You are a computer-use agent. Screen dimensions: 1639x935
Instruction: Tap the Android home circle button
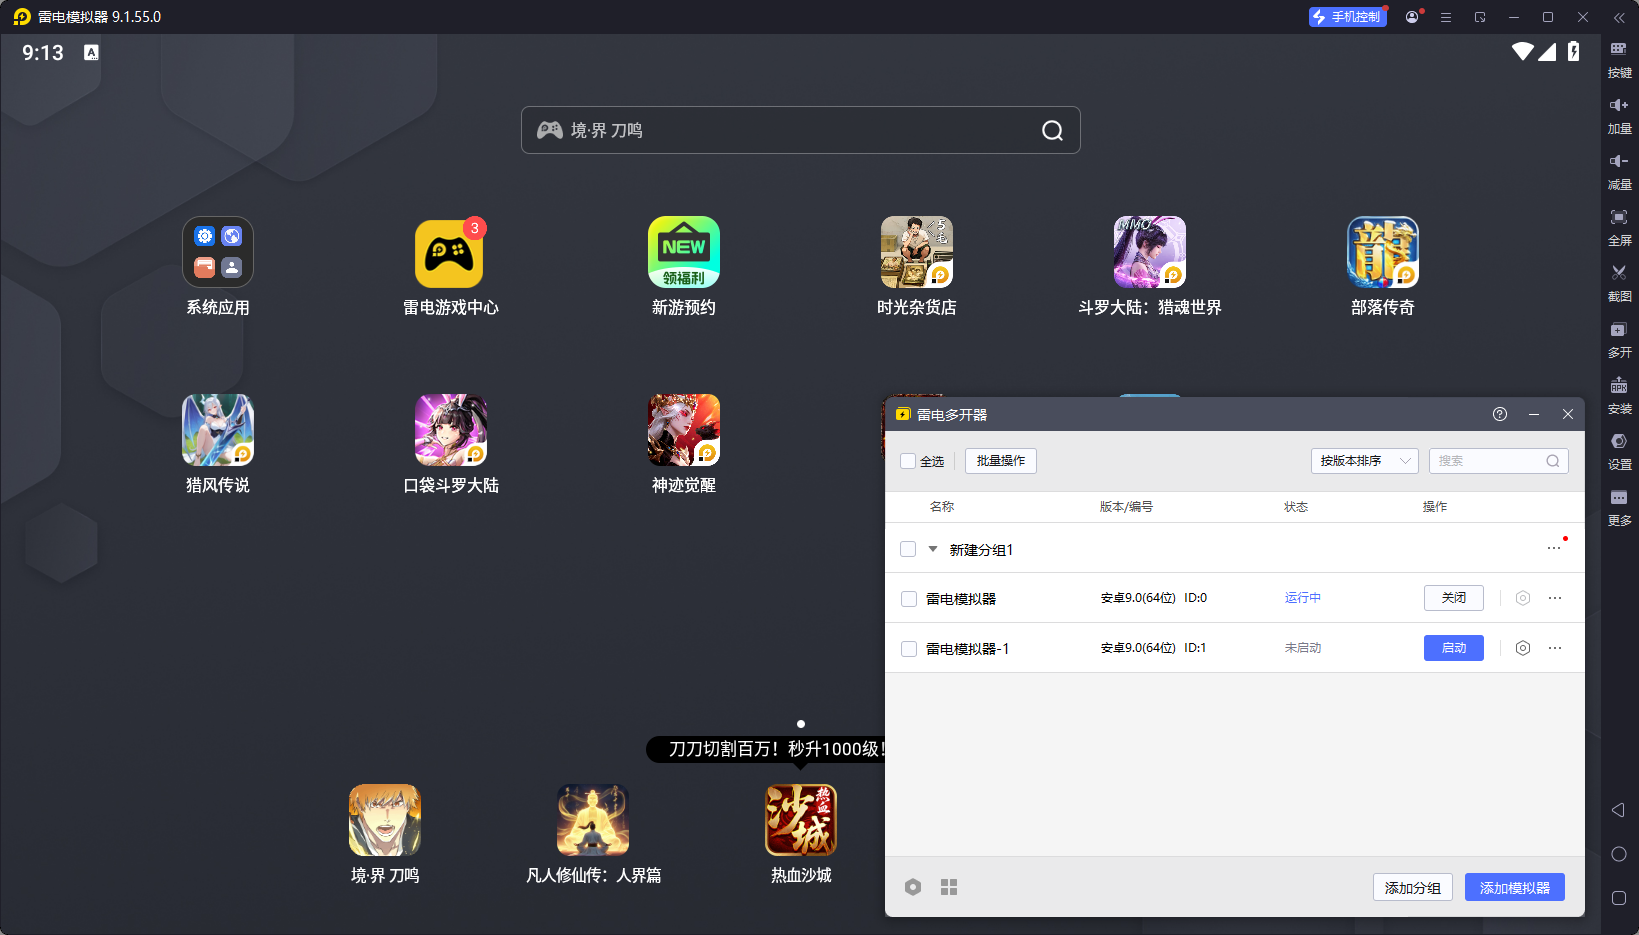tap(1619, 854)
